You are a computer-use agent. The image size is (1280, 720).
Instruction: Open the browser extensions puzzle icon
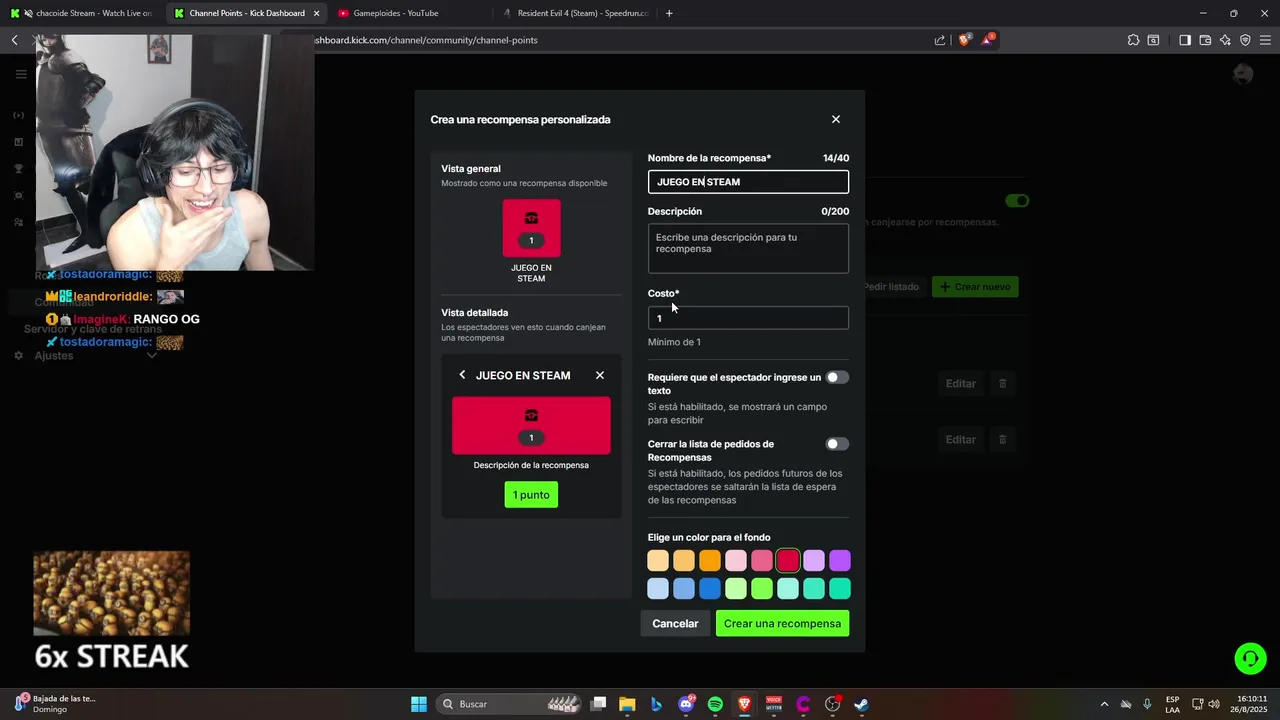(x=1133, y=40)
